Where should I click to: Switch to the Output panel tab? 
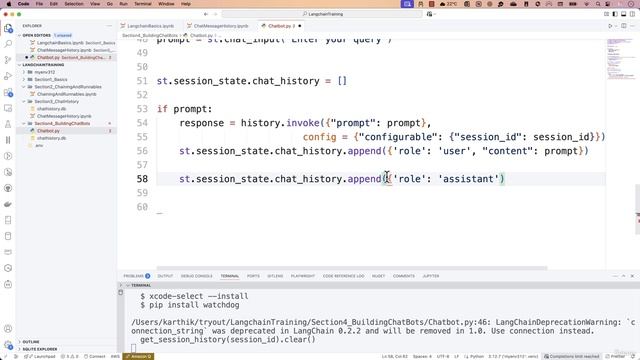[x=165, y=276]
